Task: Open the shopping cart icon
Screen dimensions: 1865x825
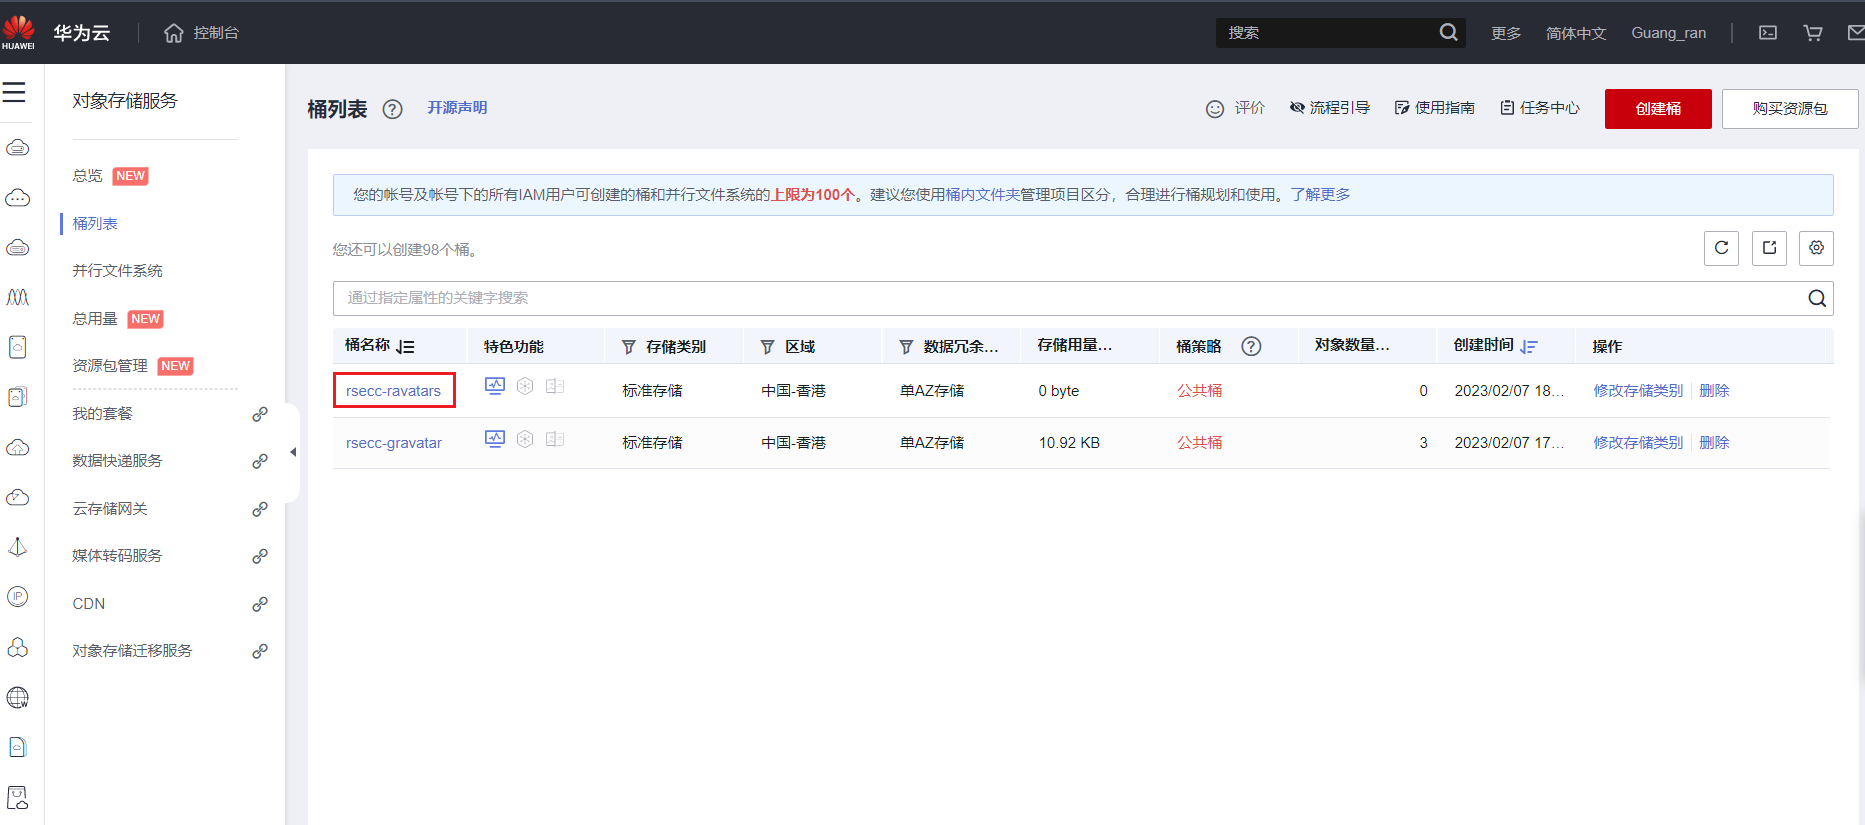Action: tap(1812, 33)
